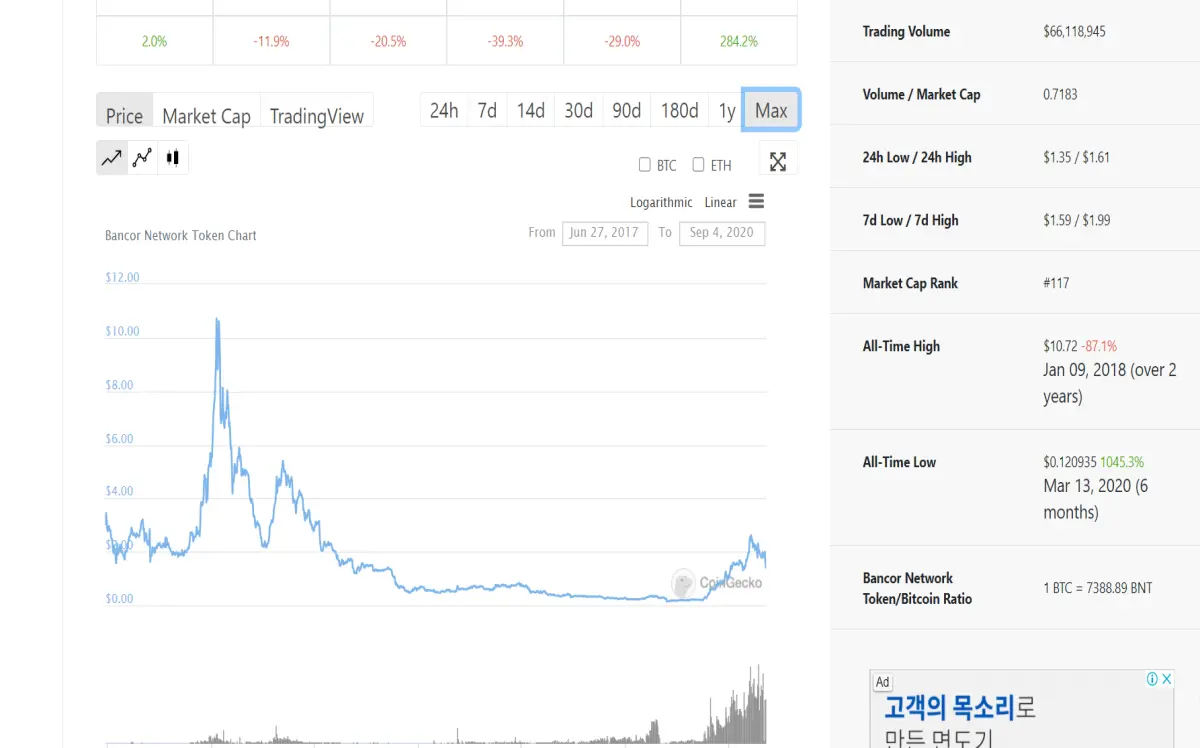
Task: Click the Jan 09, 2018 all-time high date
Action: point(1110,383)
